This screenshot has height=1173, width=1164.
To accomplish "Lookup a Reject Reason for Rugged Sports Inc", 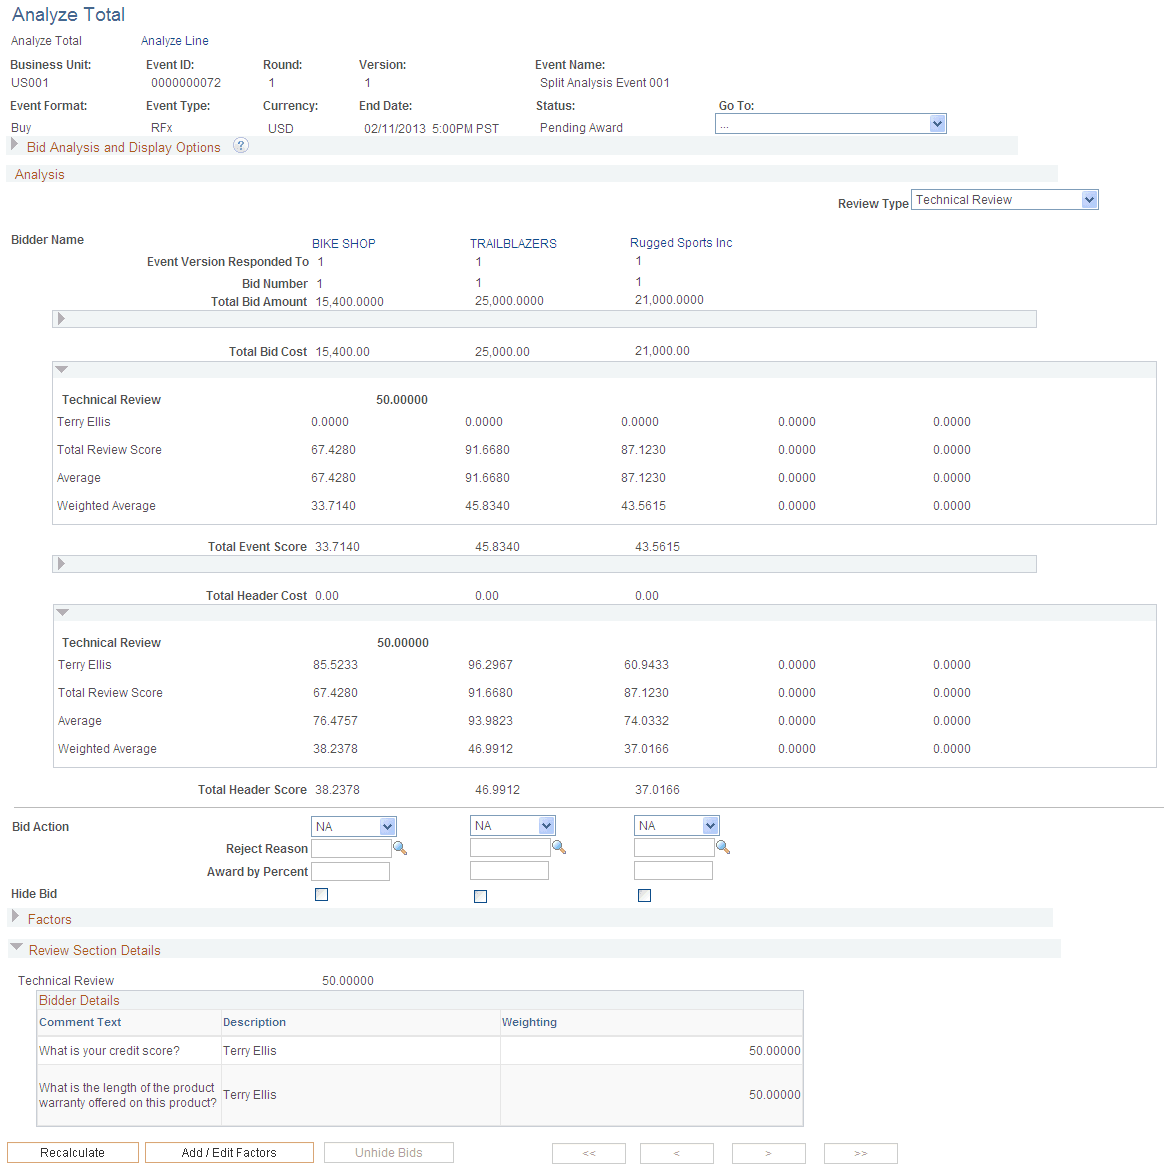I will pos(723,846).
